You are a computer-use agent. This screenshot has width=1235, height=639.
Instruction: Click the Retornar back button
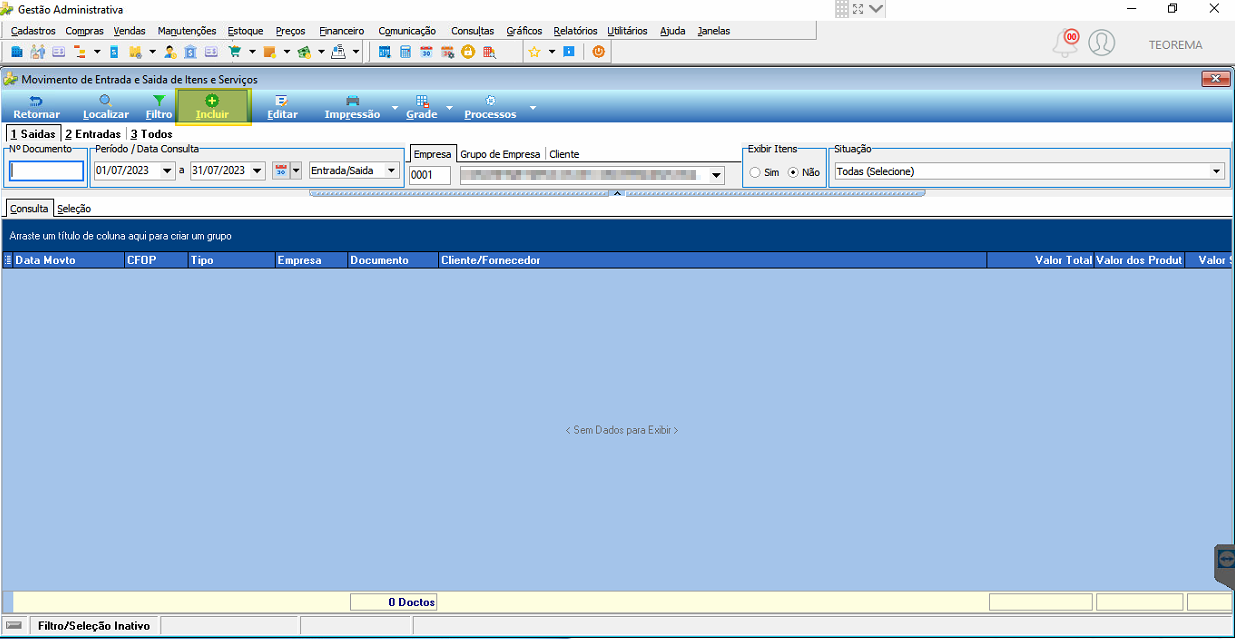[36, 107]
